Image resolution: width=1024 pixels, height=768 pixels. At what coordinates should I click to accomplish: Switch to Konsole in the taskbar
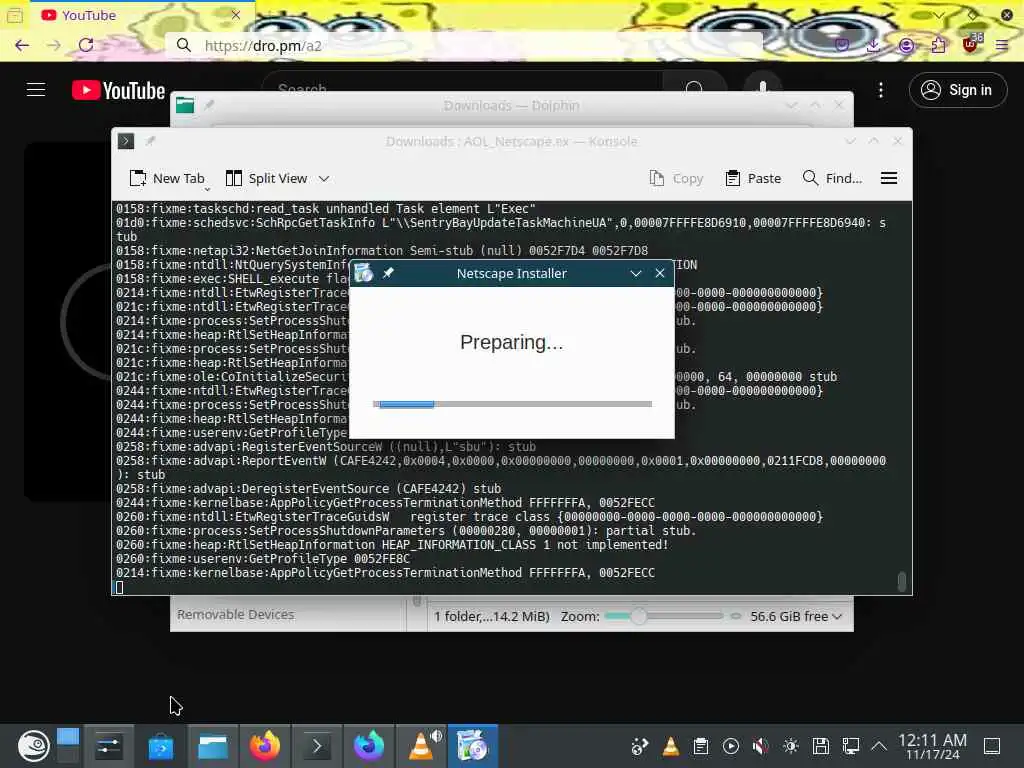(x=317, y=746)
